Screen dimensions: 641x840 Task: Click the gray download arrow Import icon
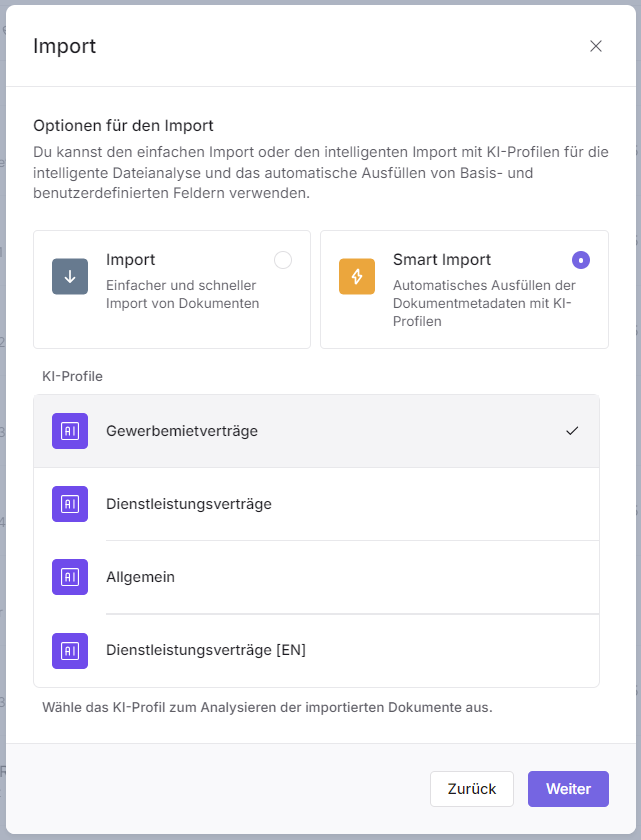[70, 277]
